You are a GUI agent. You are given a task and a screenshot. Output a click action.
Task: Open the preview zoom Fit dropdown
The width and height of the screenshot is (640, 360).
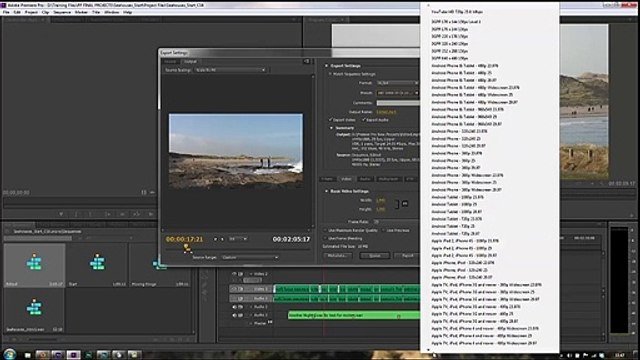(x=238, y=239)
